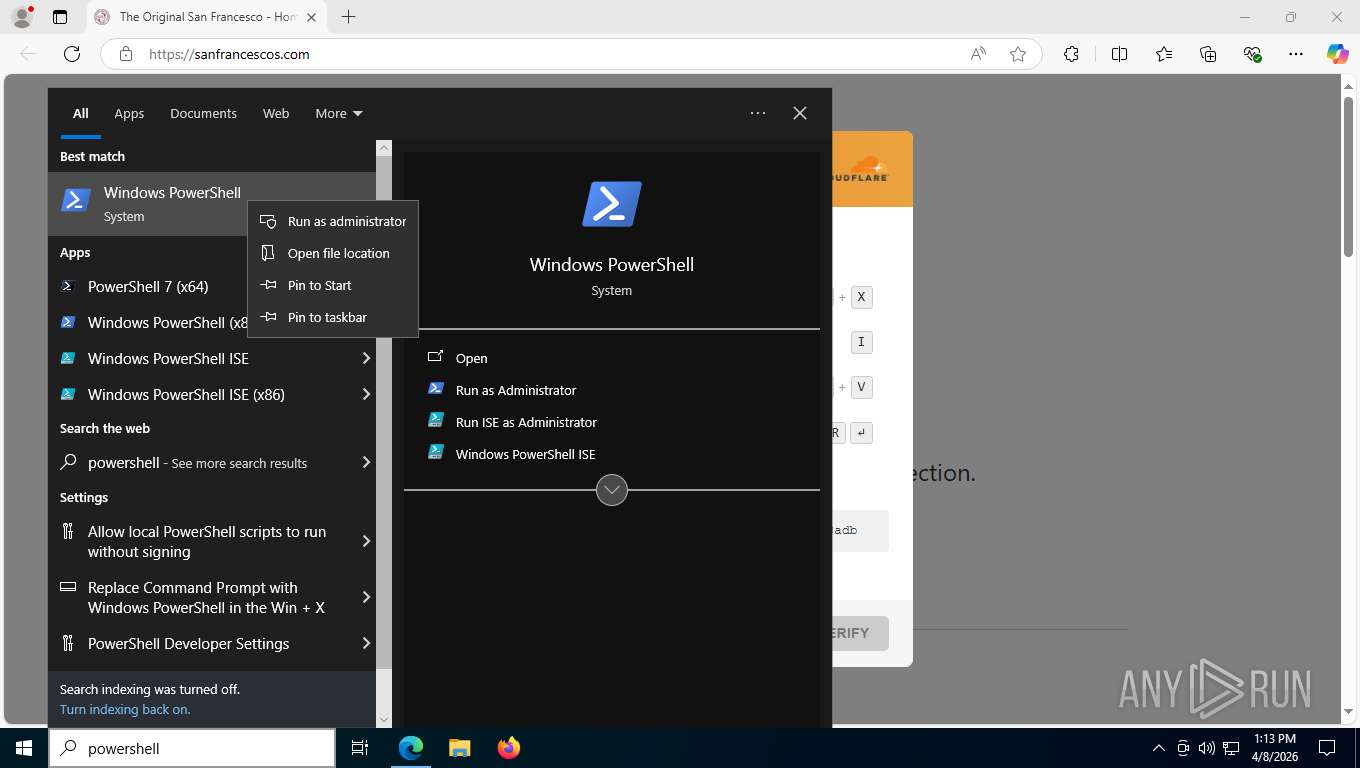Open File Explorer from taskbar
Viewport: 1360px width, 768px height.
coord(459,748)
